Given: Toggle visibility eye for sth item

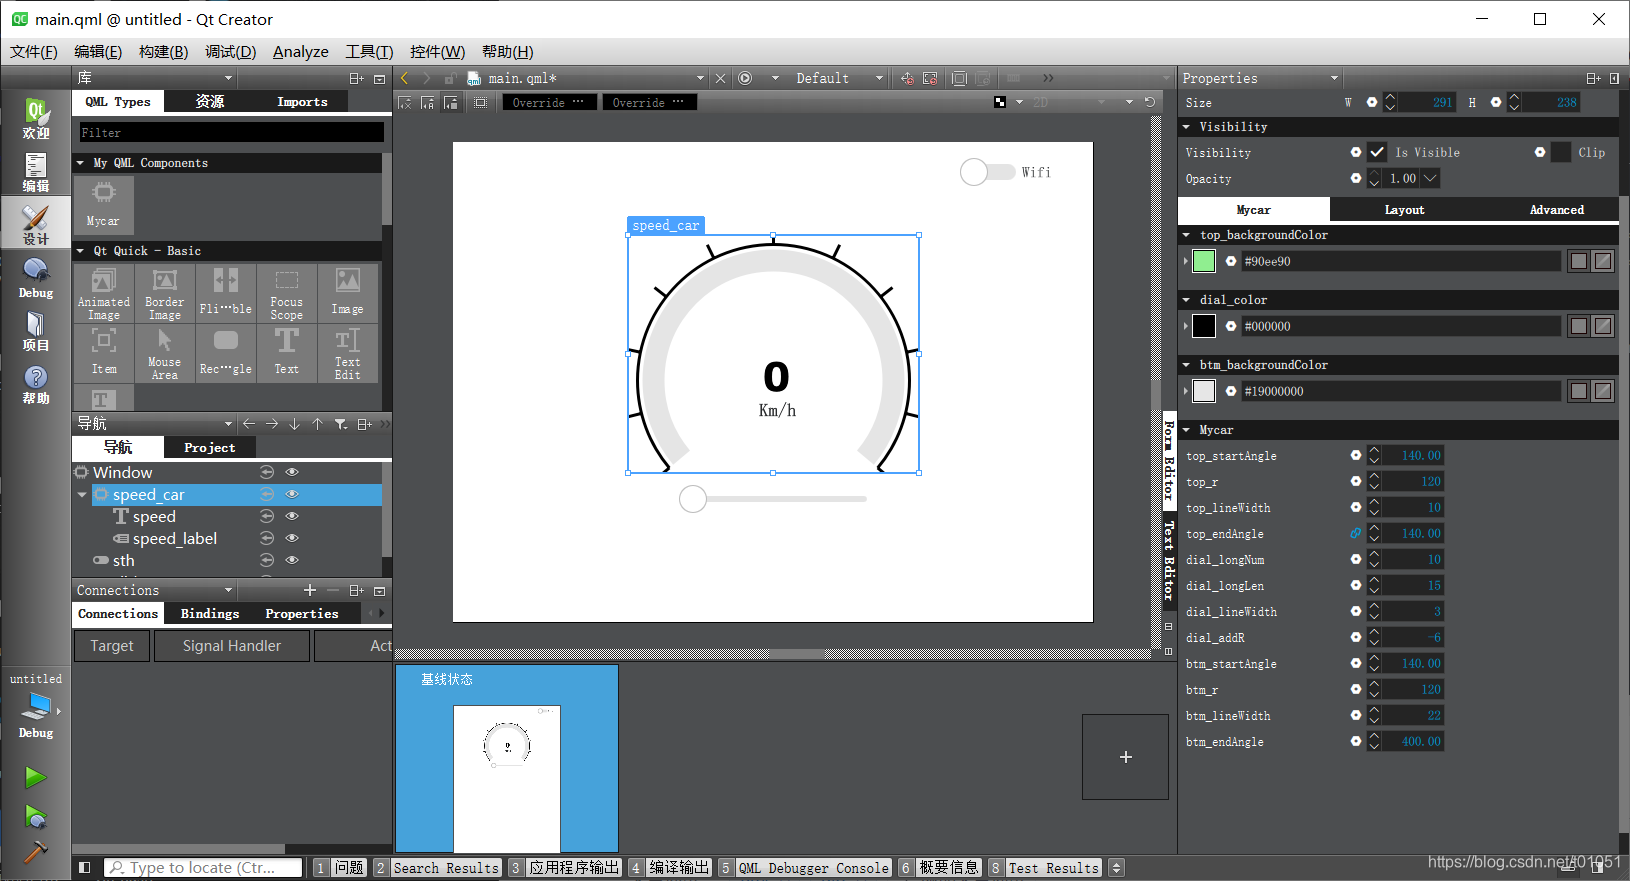Looking at the screenshot, I should click(292, 560).
